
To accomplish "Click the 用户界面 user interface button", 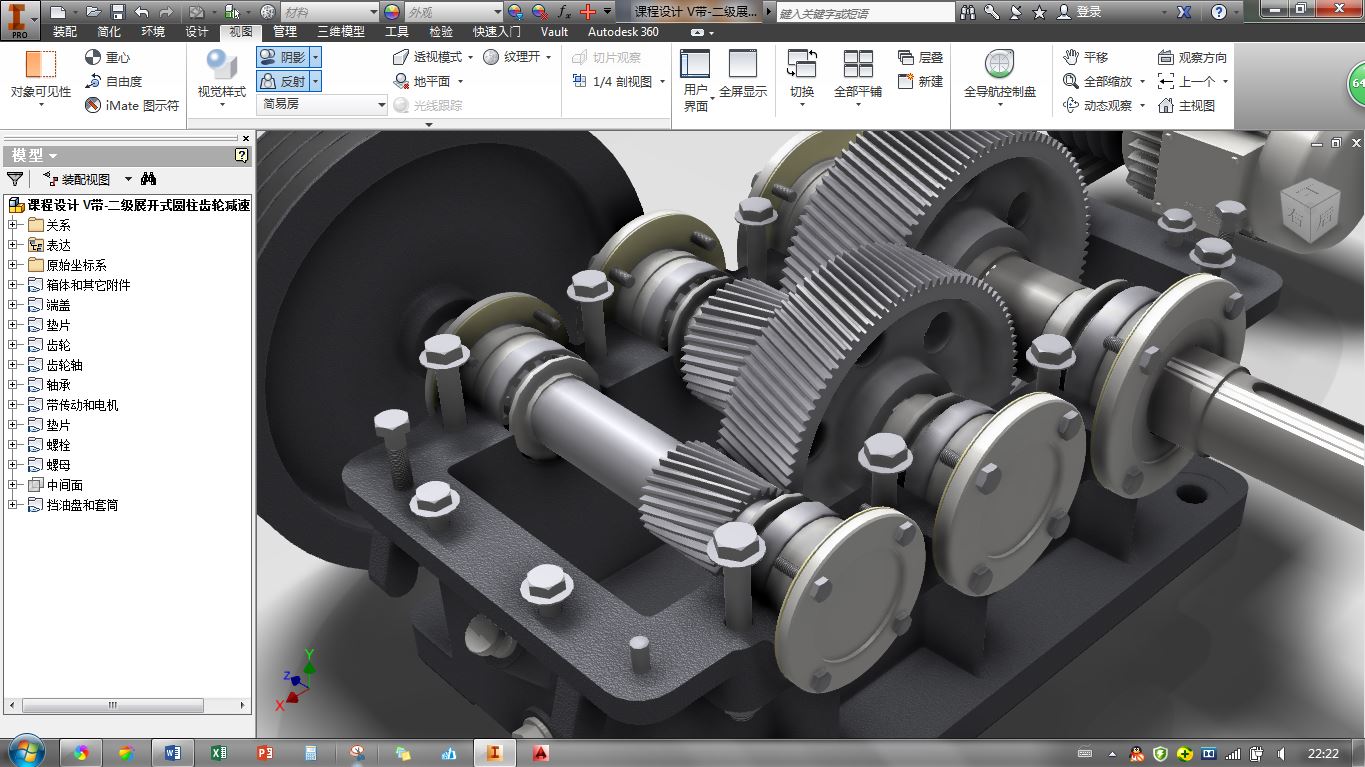I will click(696, 79).
